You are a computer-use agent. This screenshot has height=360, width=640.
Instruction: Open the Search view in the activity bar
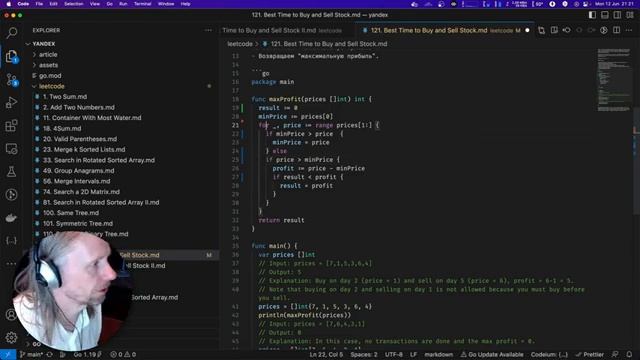pos(11,33)
